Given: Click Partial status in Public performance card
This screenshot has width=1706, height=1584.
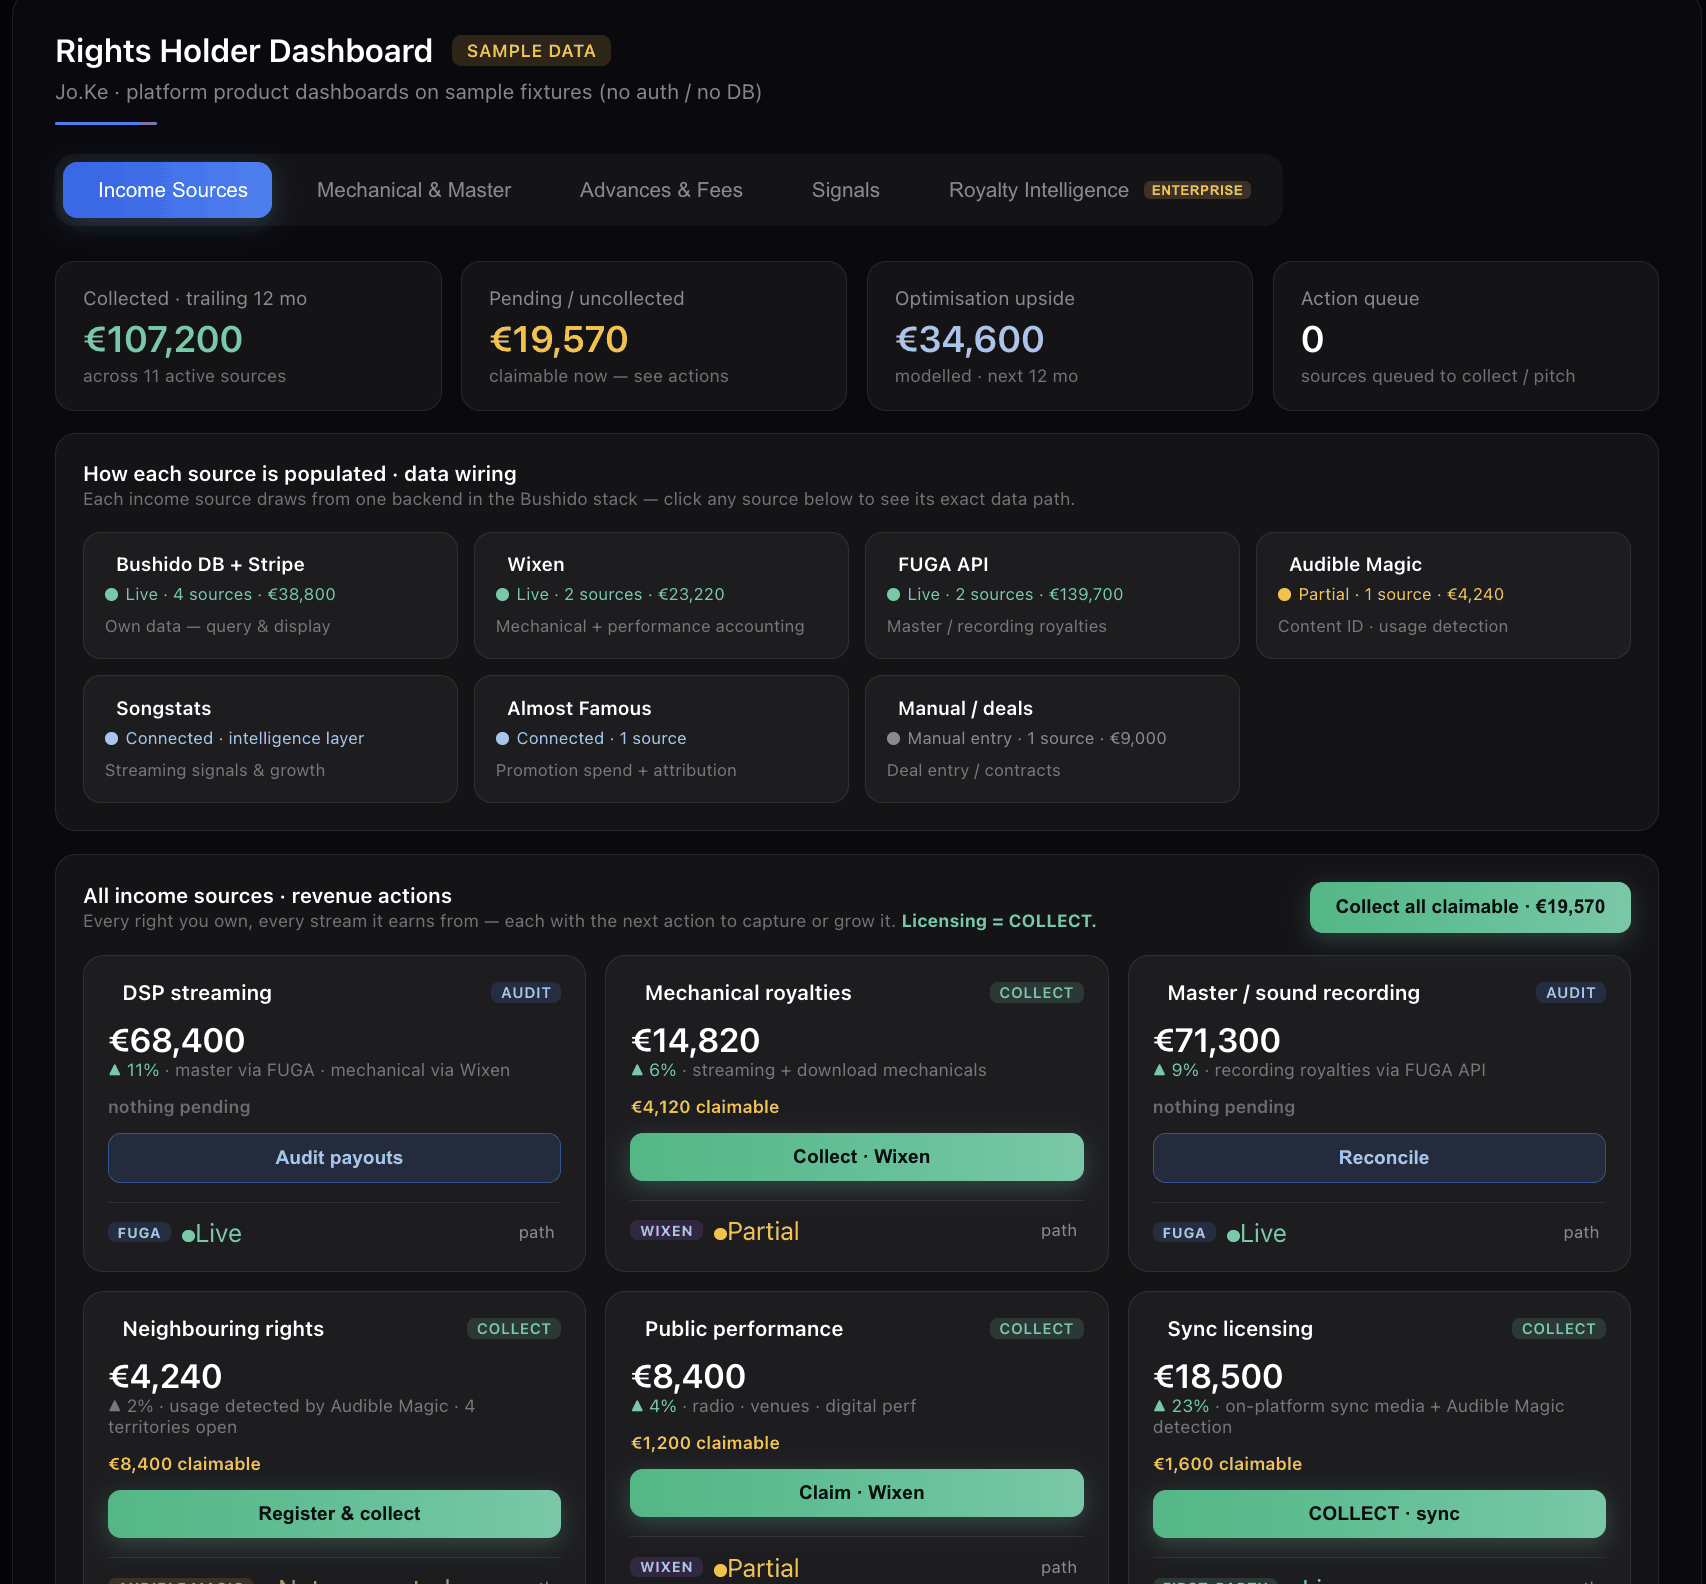Looking at the screenshot, I should 757,1567.
